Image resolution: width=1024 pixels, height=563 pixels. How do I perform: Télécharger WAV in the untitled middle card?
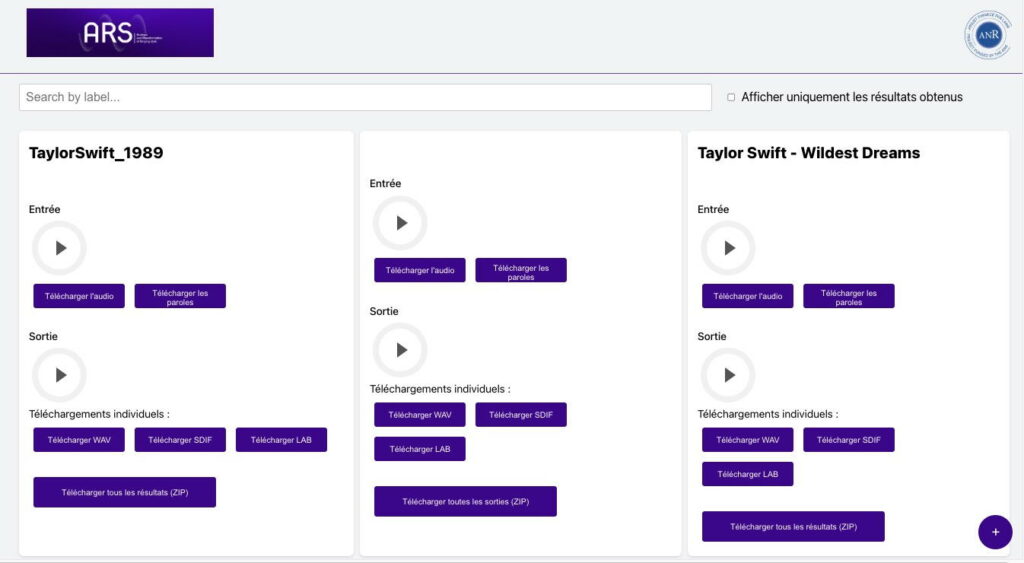pos(420,415)
